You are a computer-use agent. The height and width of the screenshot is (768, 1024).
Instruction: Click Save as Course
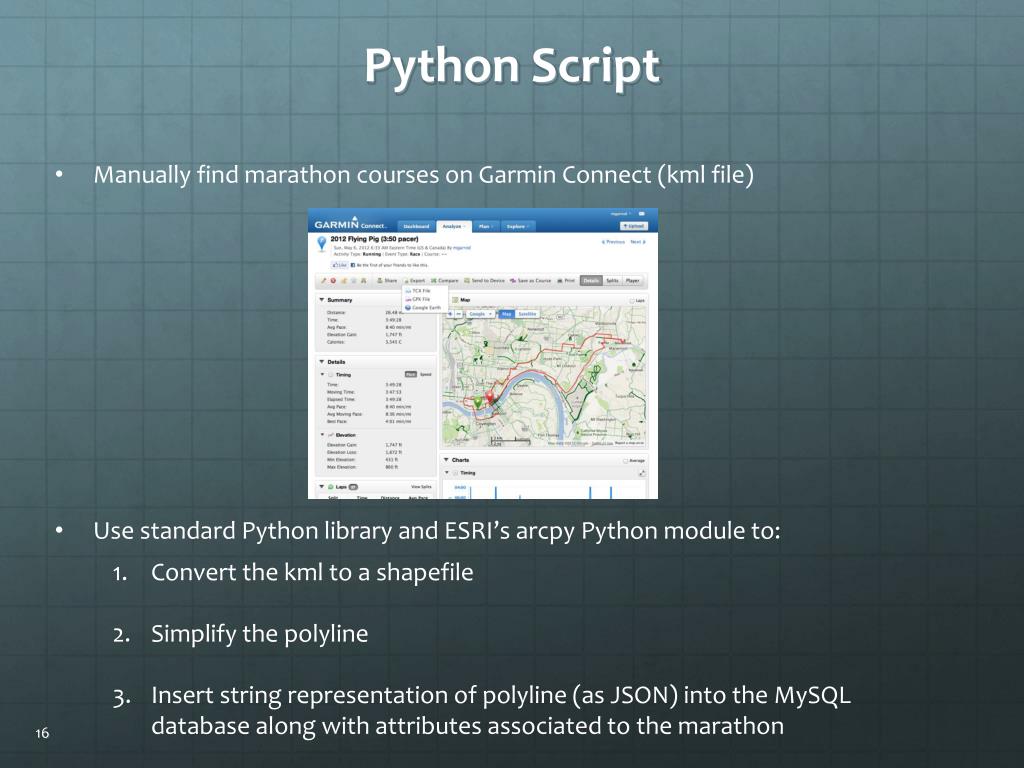530,281
